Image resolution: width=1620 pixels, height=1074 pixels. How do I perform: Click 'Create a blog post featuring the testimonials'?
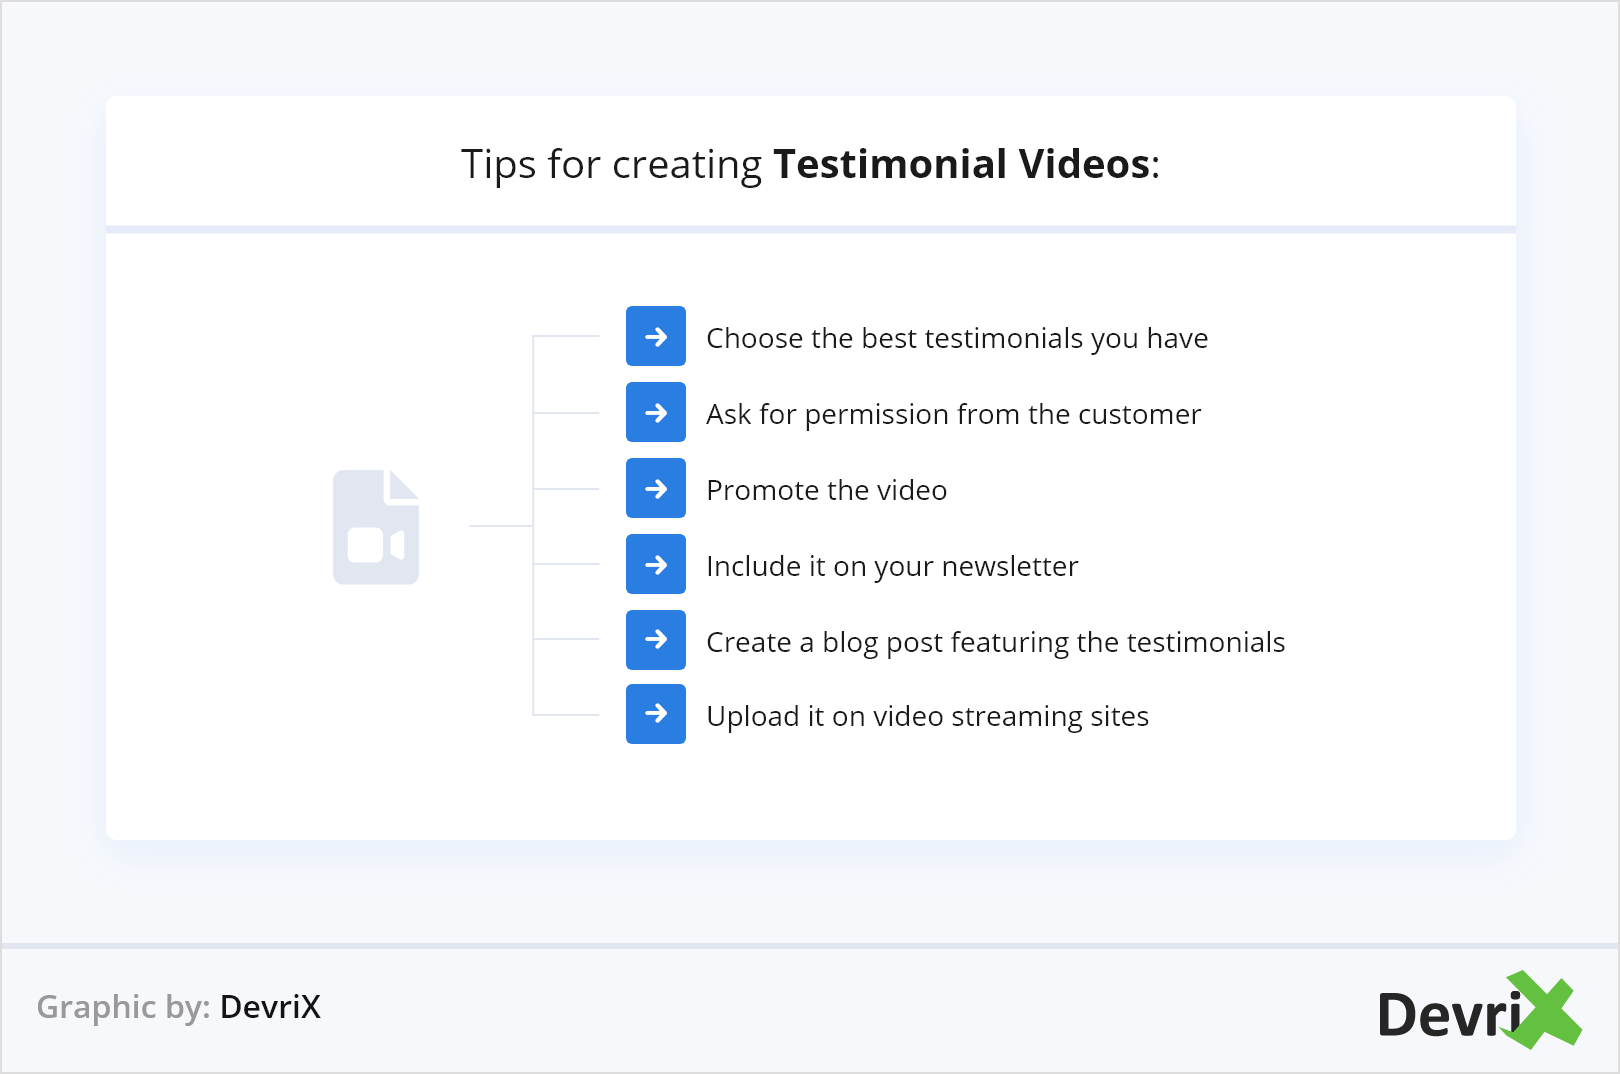pos(995,642)
